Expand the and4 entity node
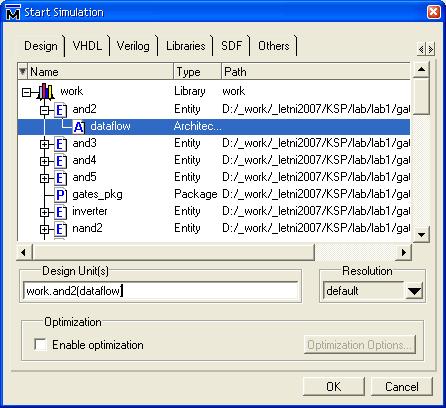This screenshot has height=408, width=446. point(44,161)
